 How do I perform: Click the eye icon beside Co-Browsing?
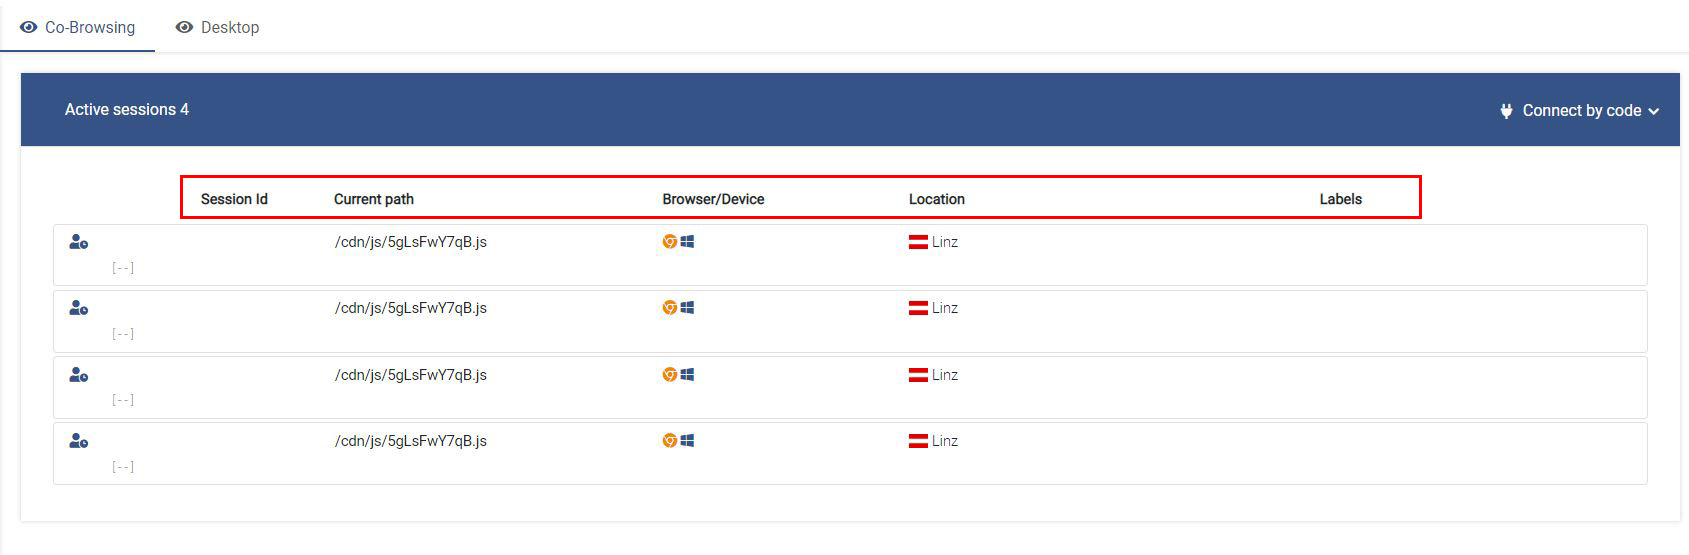click(x=29, y=27)
